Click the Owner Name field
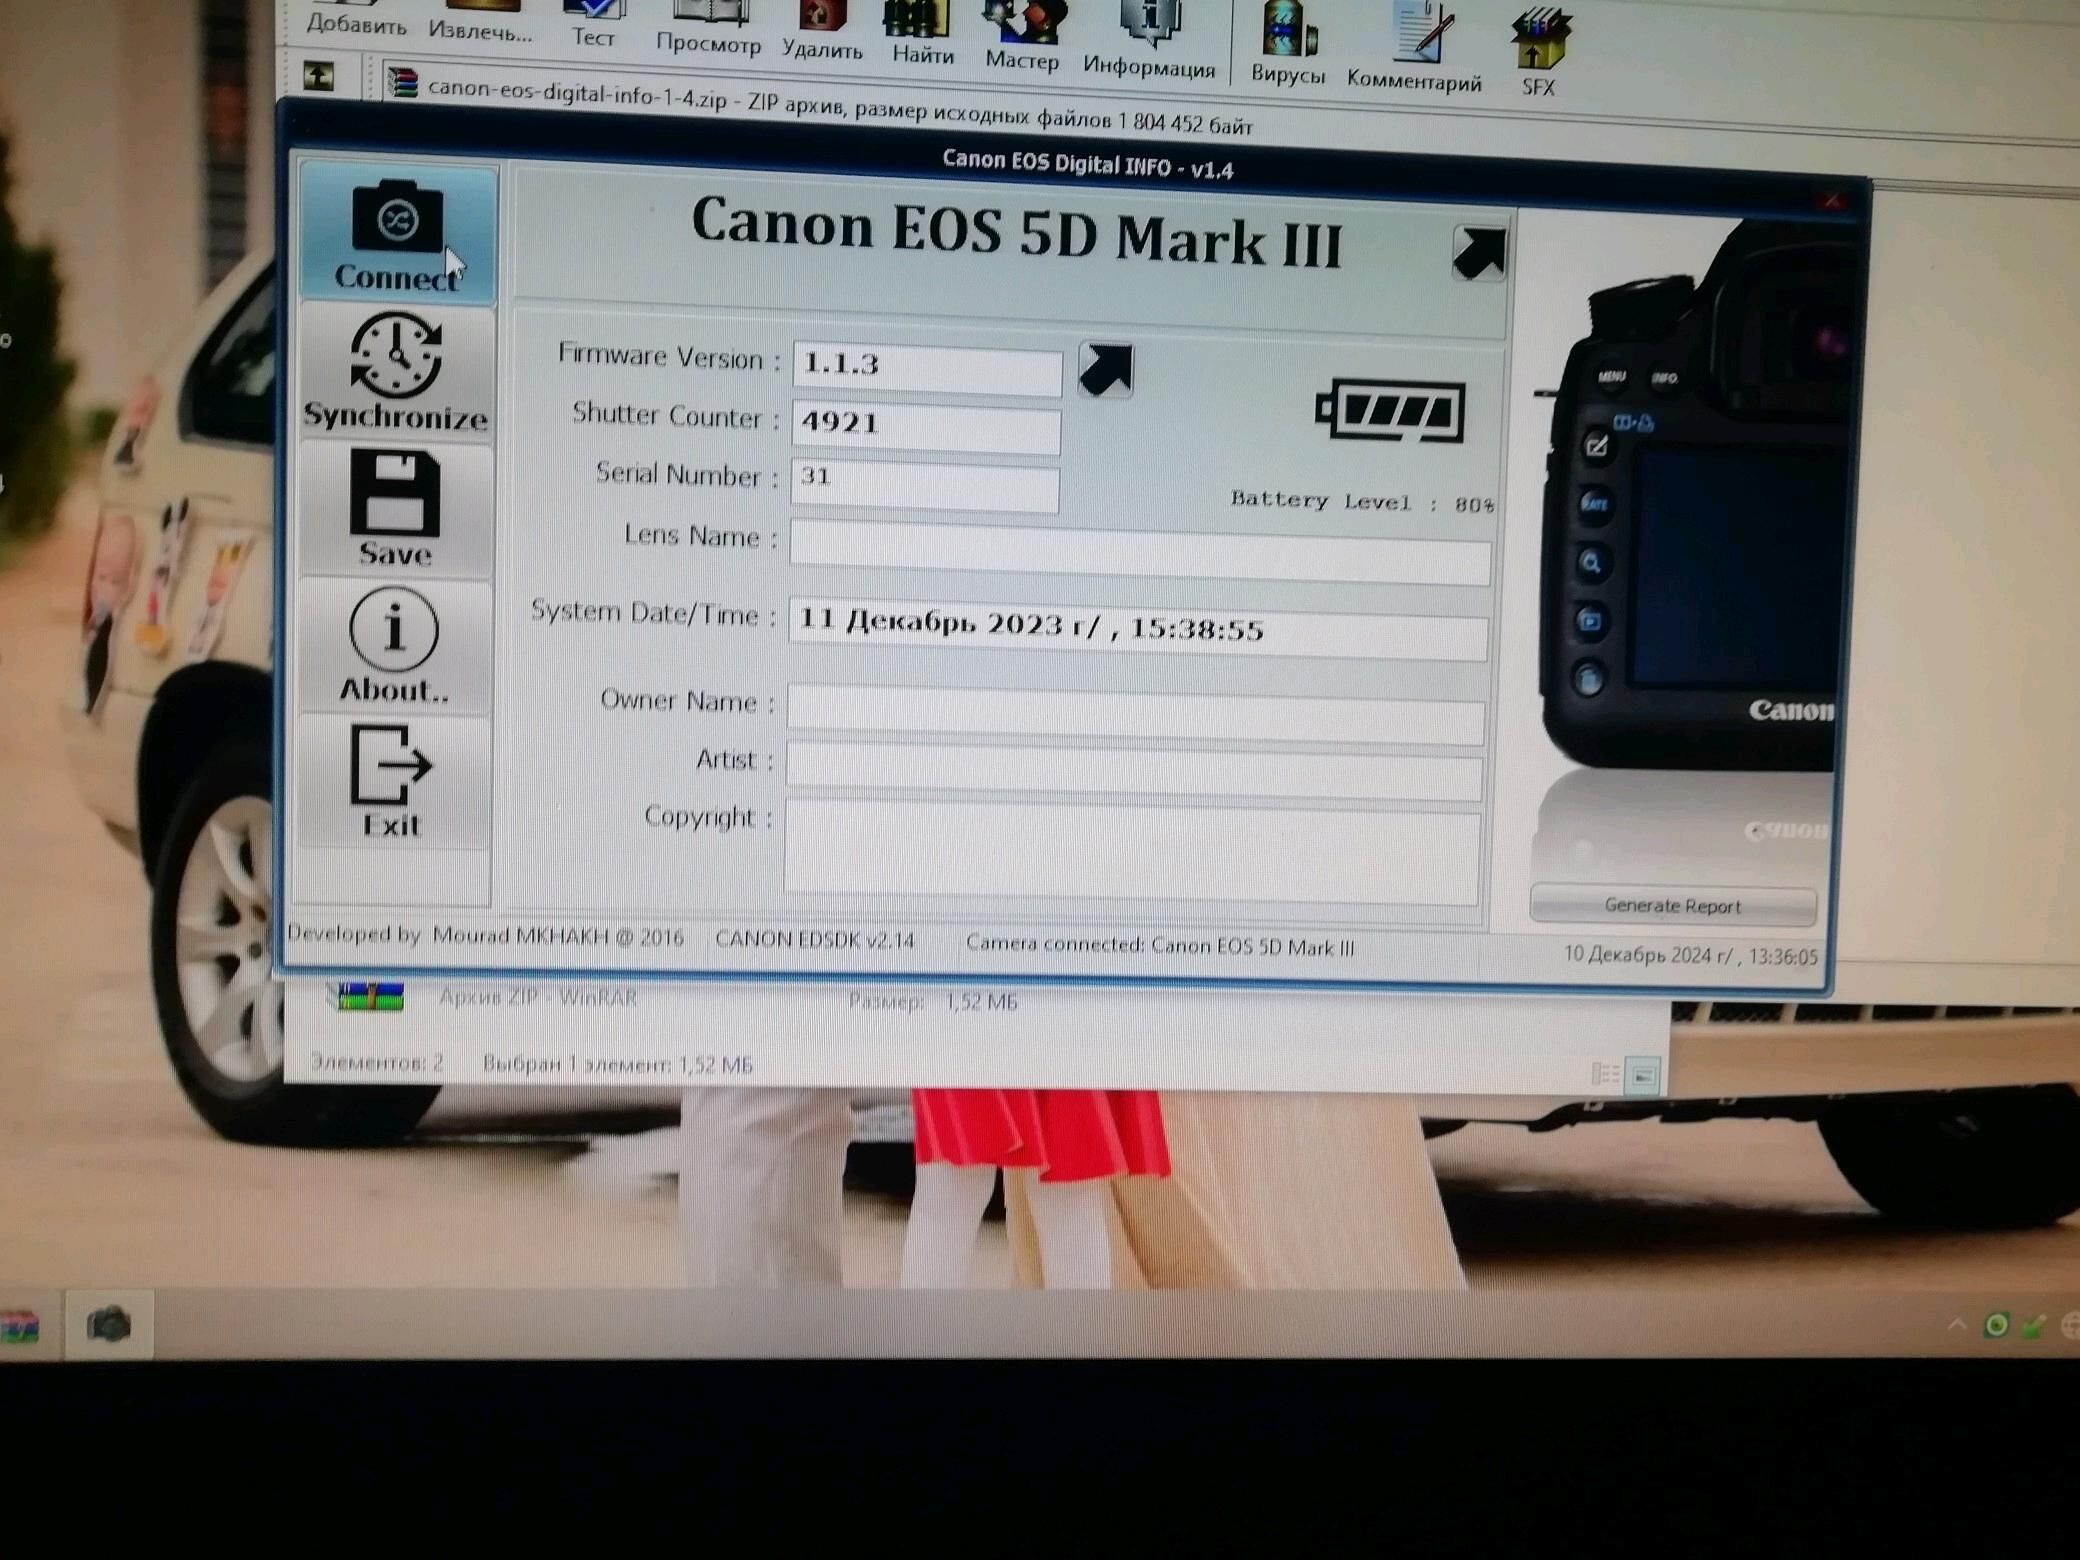The width and height of the screenshot is (2080, 1560). [1136, 713]
